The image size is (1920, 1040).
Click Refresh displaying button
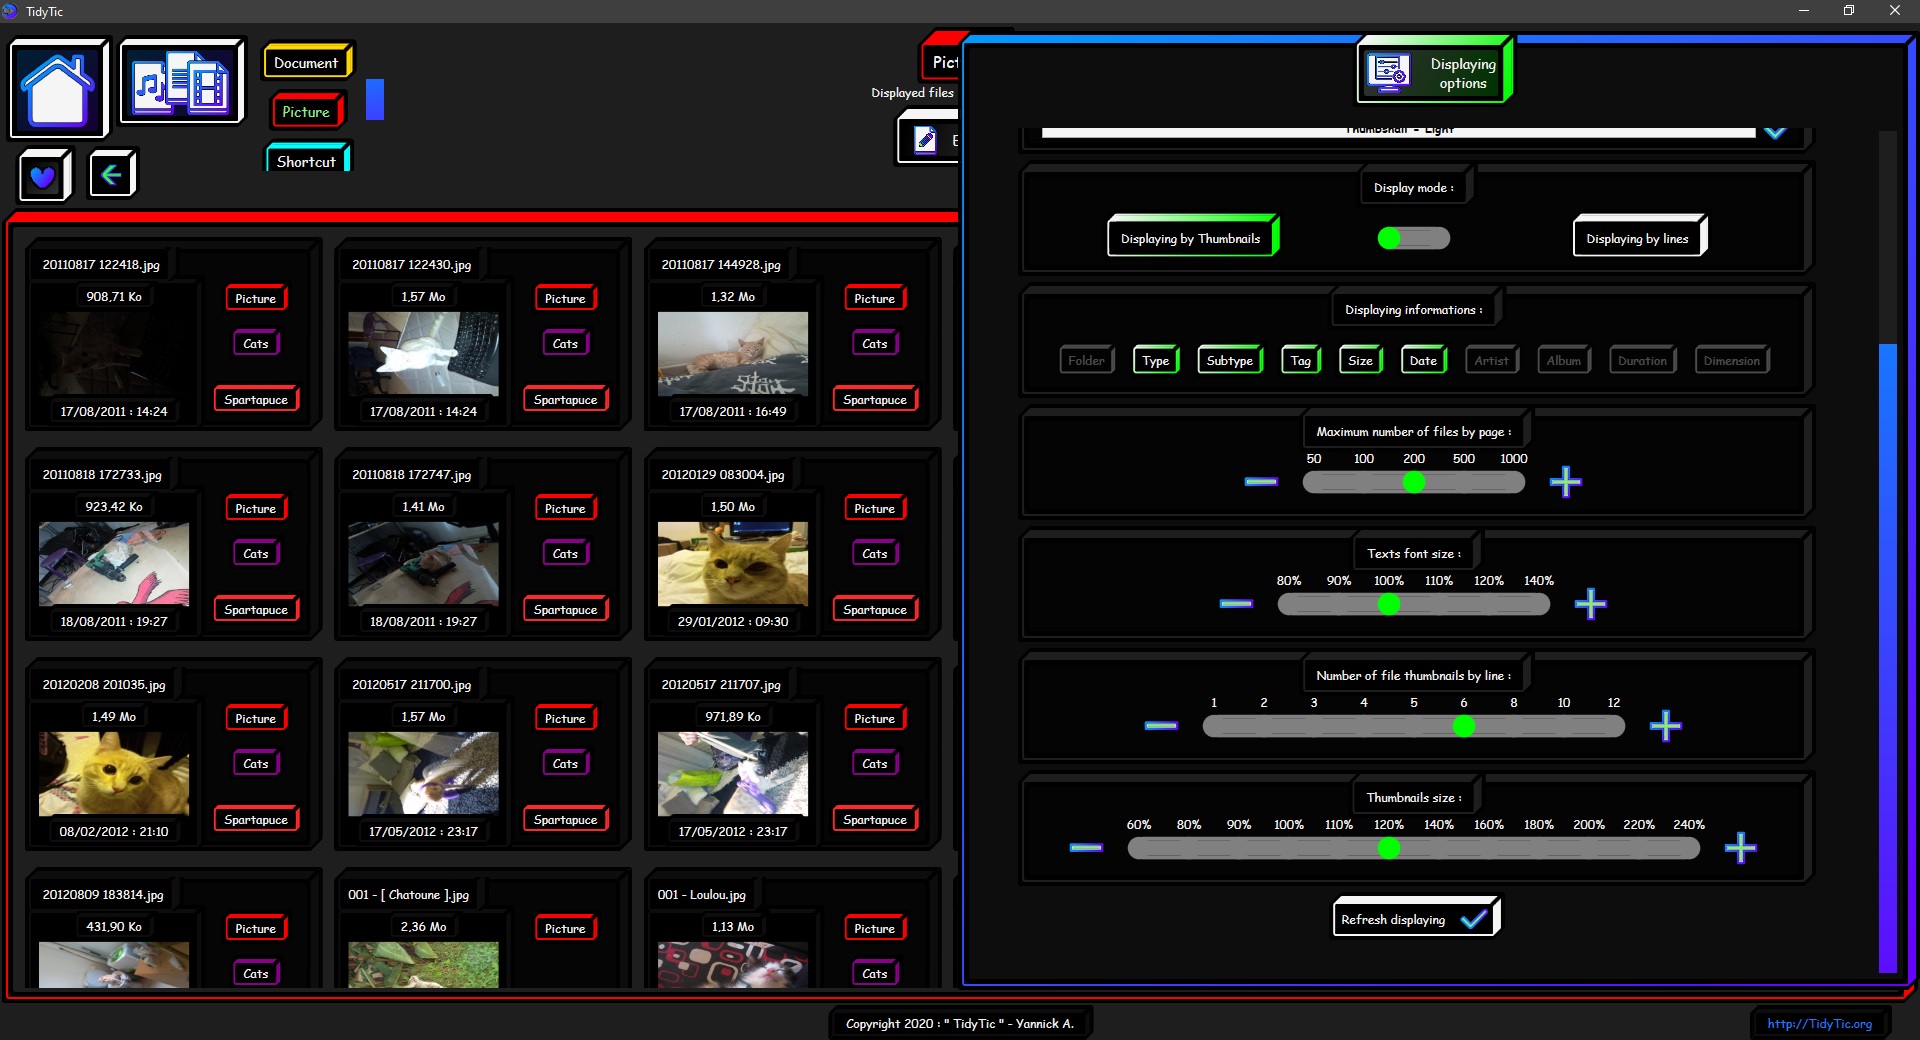pos(1415,918)
